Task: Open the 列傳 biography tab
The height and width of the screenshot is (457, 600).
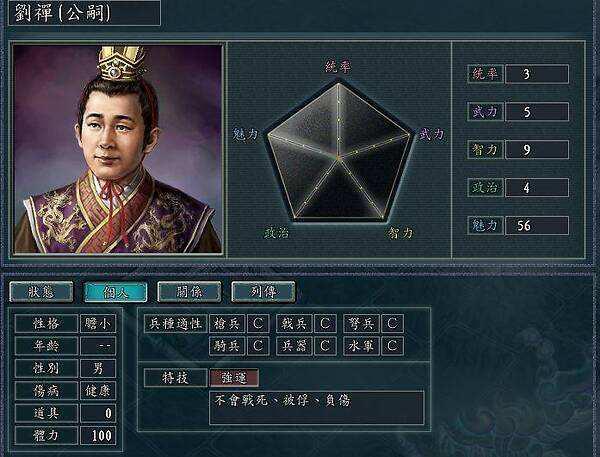Action: 263,292
